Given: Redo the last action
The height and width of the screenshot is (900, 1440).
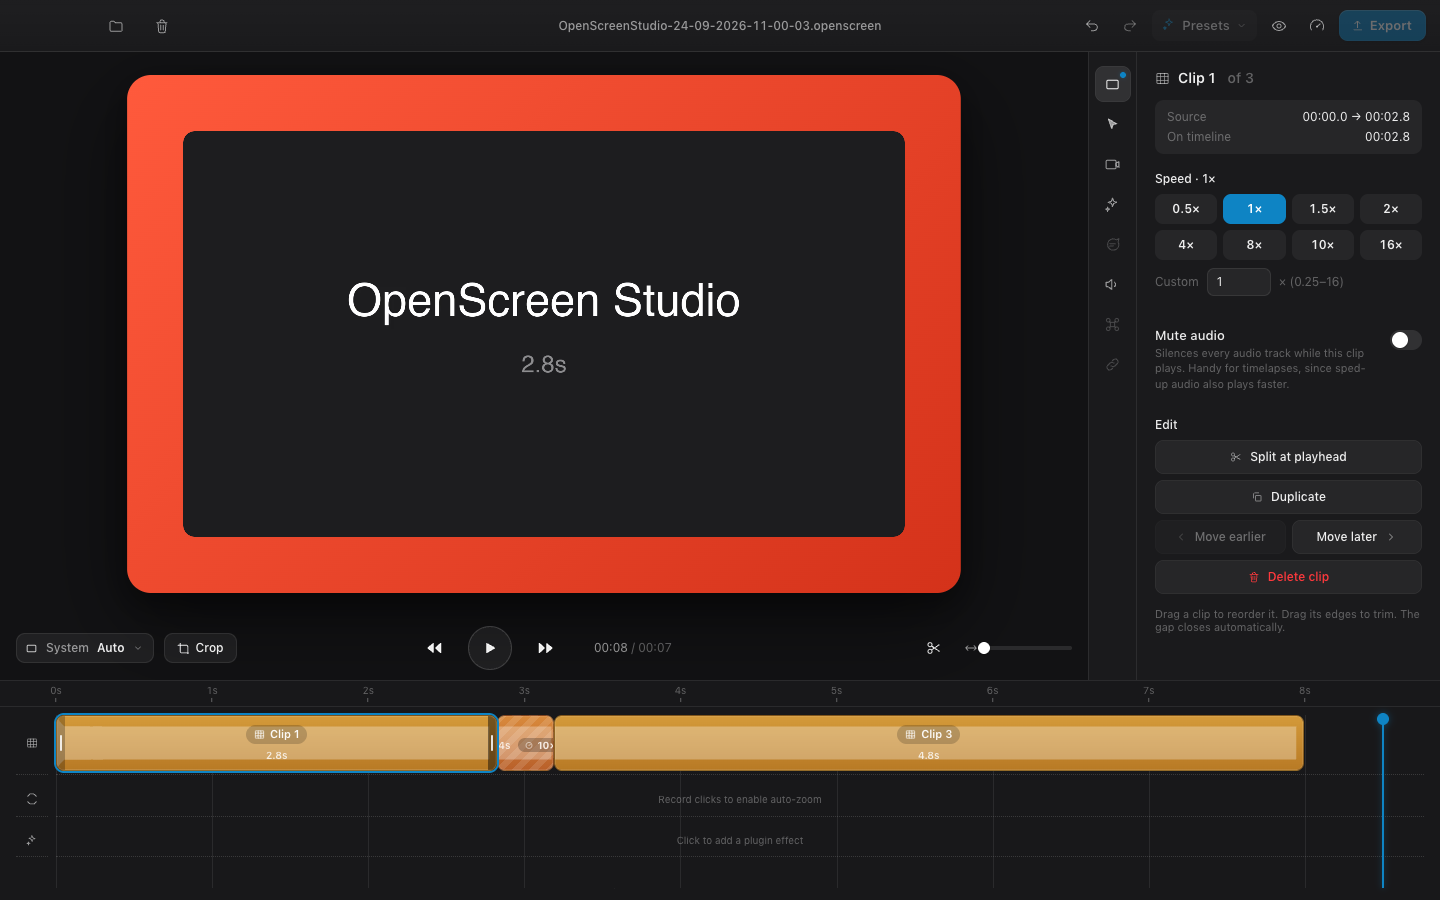Looking at the screenshot, I should click(x=1130, y=26).
